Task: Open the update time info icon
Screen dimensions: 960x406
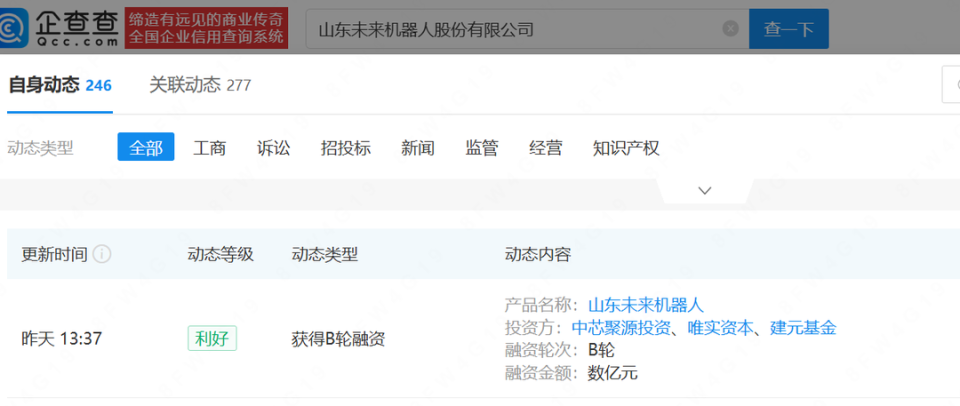Action: coord(102,254)
